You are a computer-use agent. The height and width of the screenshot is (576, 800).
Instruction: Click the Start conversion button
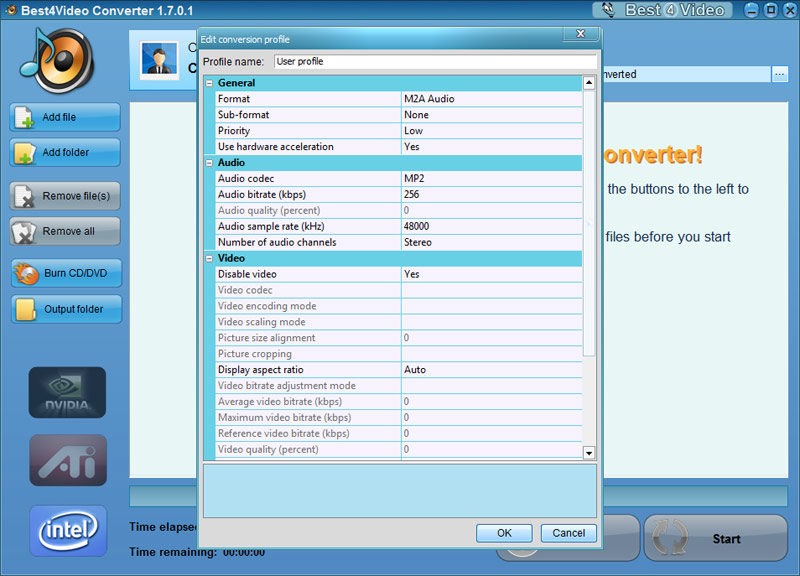pyautogui.click(x=716, y=538)
